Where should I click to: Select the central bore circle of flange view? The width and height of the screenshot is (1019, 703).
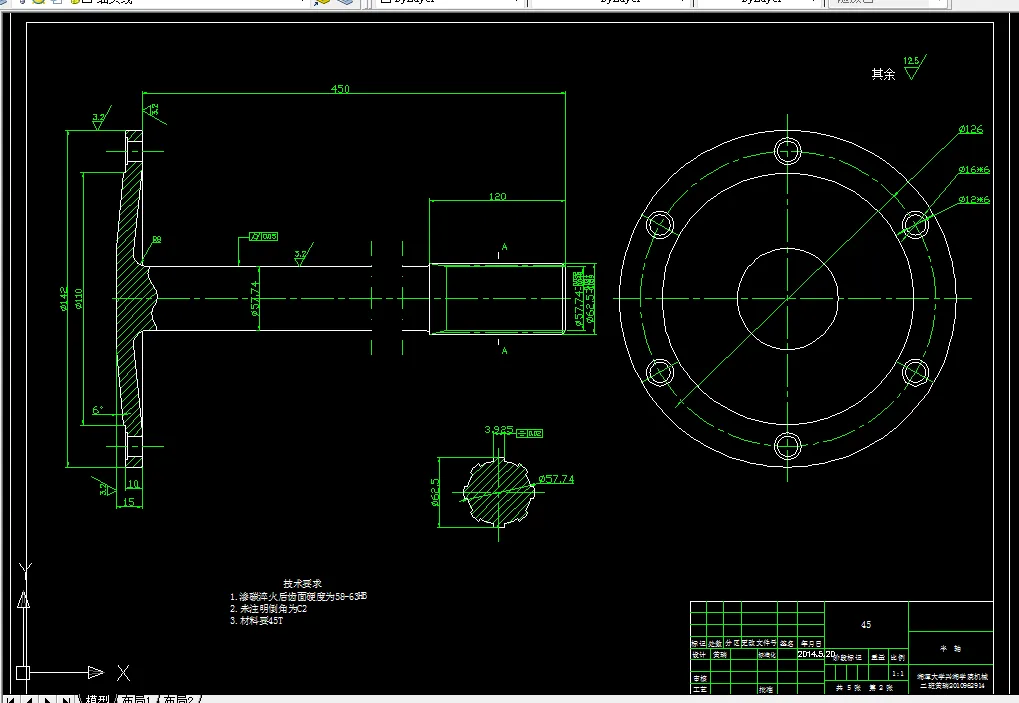788,298
